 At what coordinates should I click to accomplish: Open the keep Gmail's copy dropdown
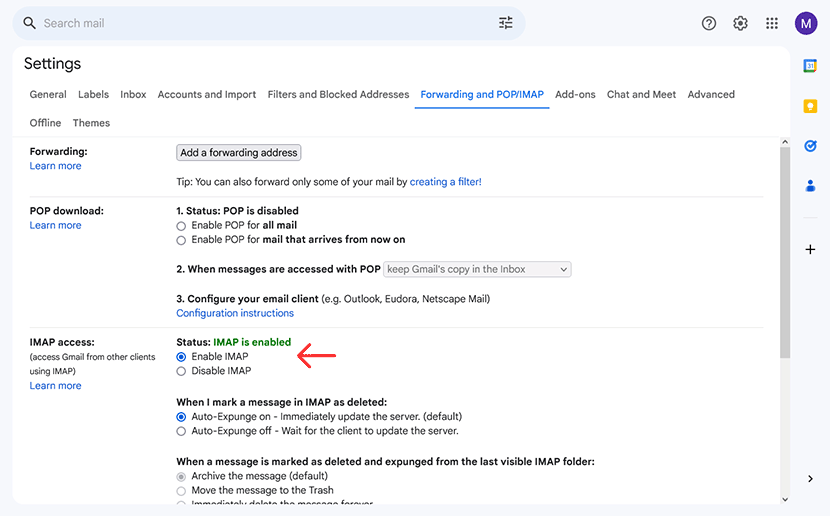click(x=477, y=269)
